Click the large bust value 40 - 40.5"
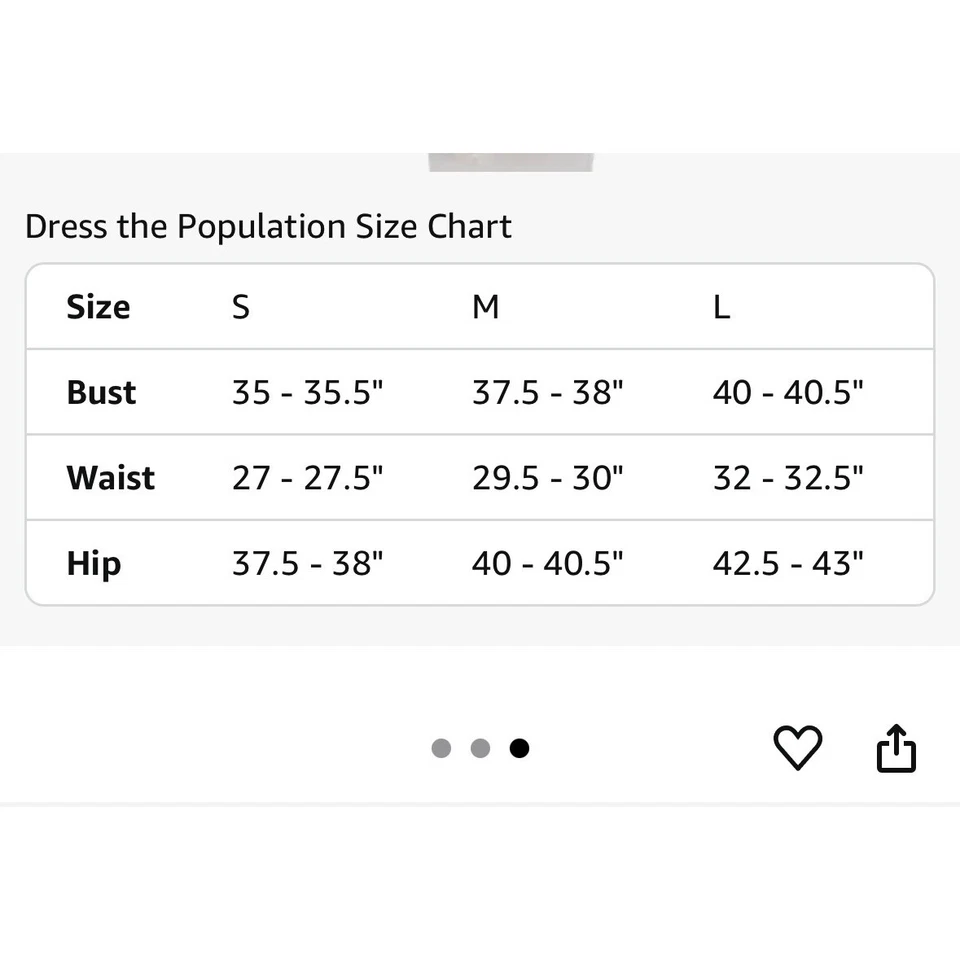 788,392
